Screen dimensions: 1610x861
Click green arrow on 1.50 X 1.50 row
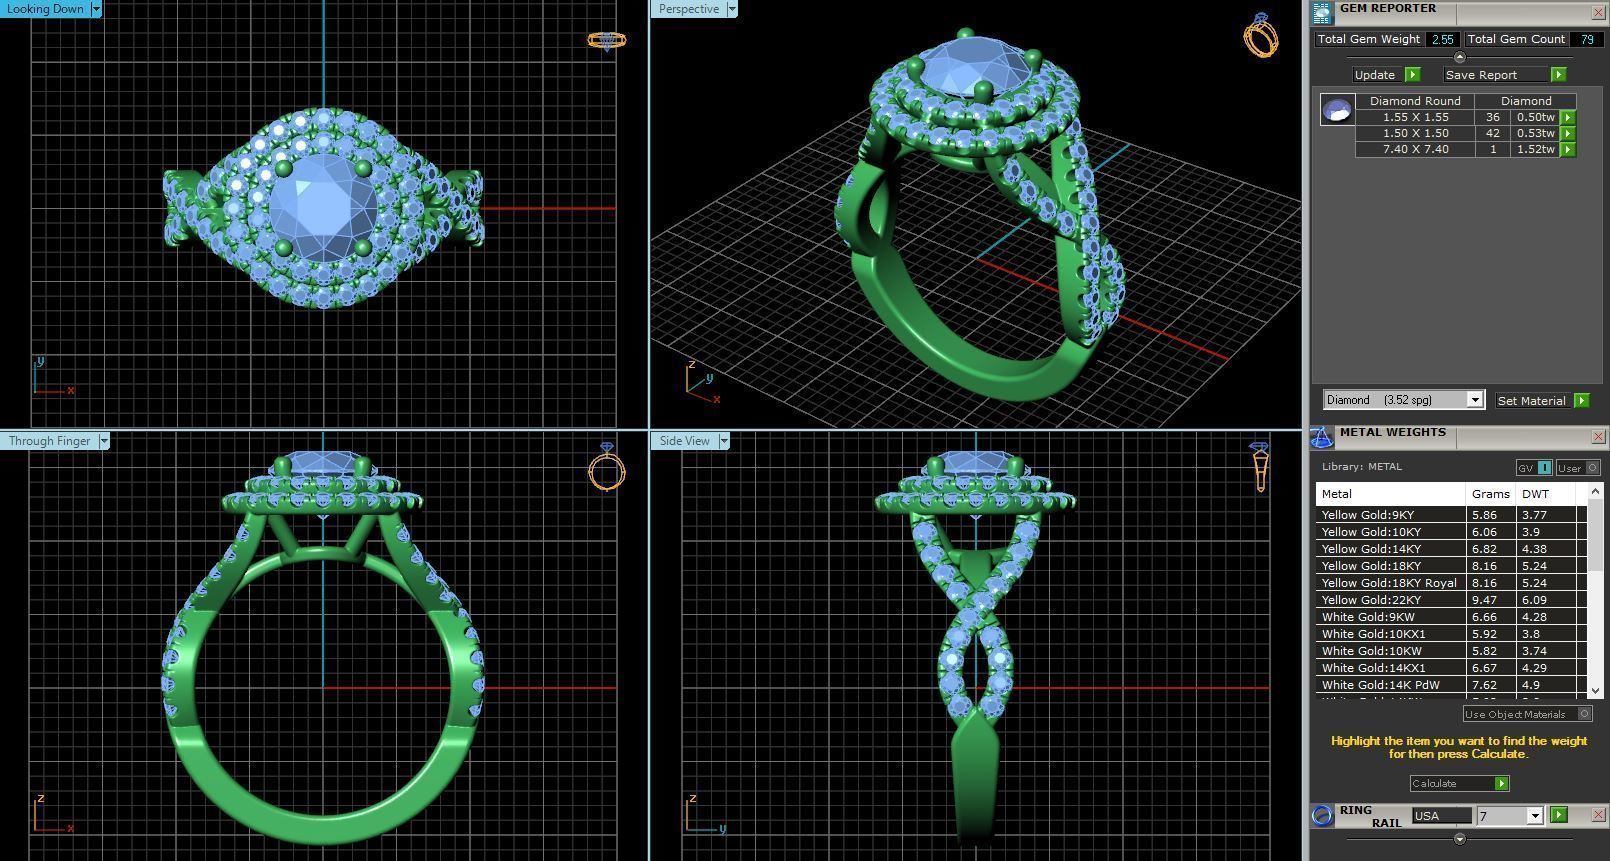pos(1567,133)
